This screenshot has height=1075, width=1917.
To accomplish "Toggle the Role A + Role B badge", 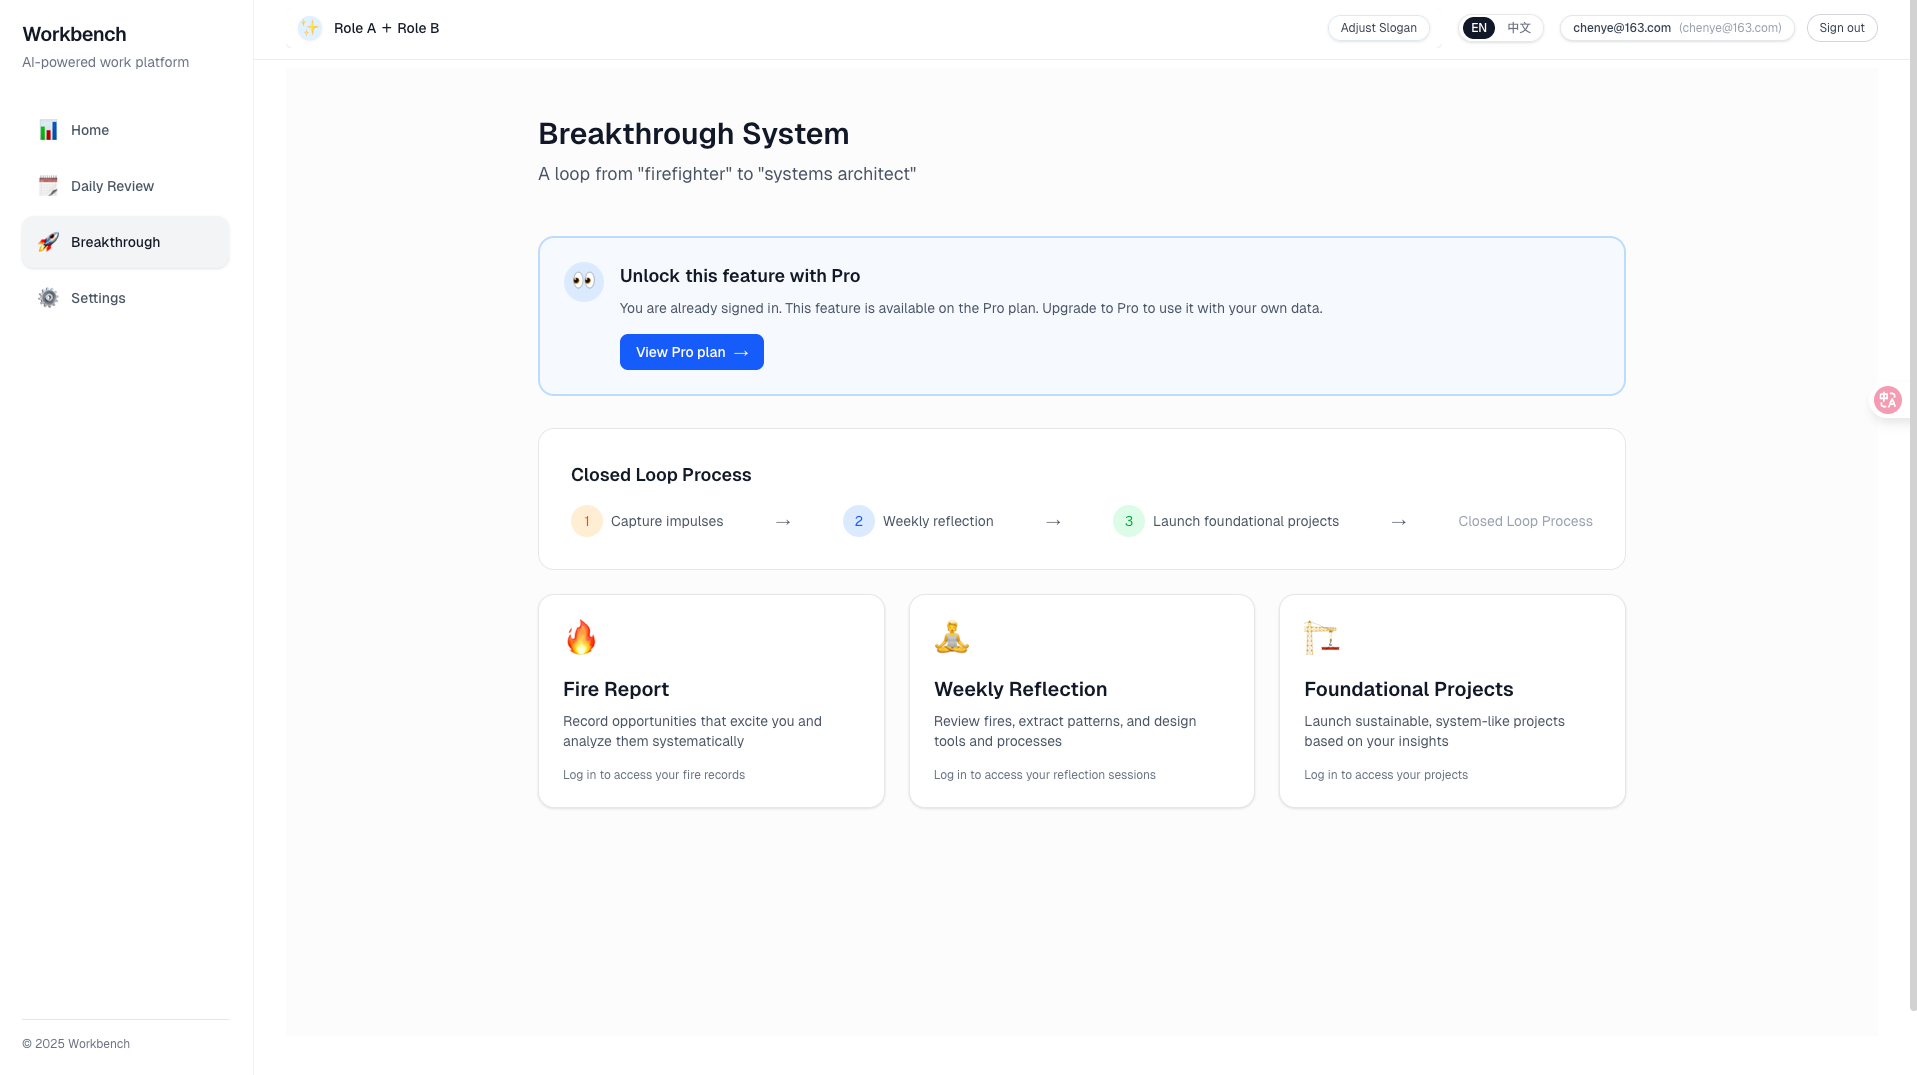I will (386, 28).
